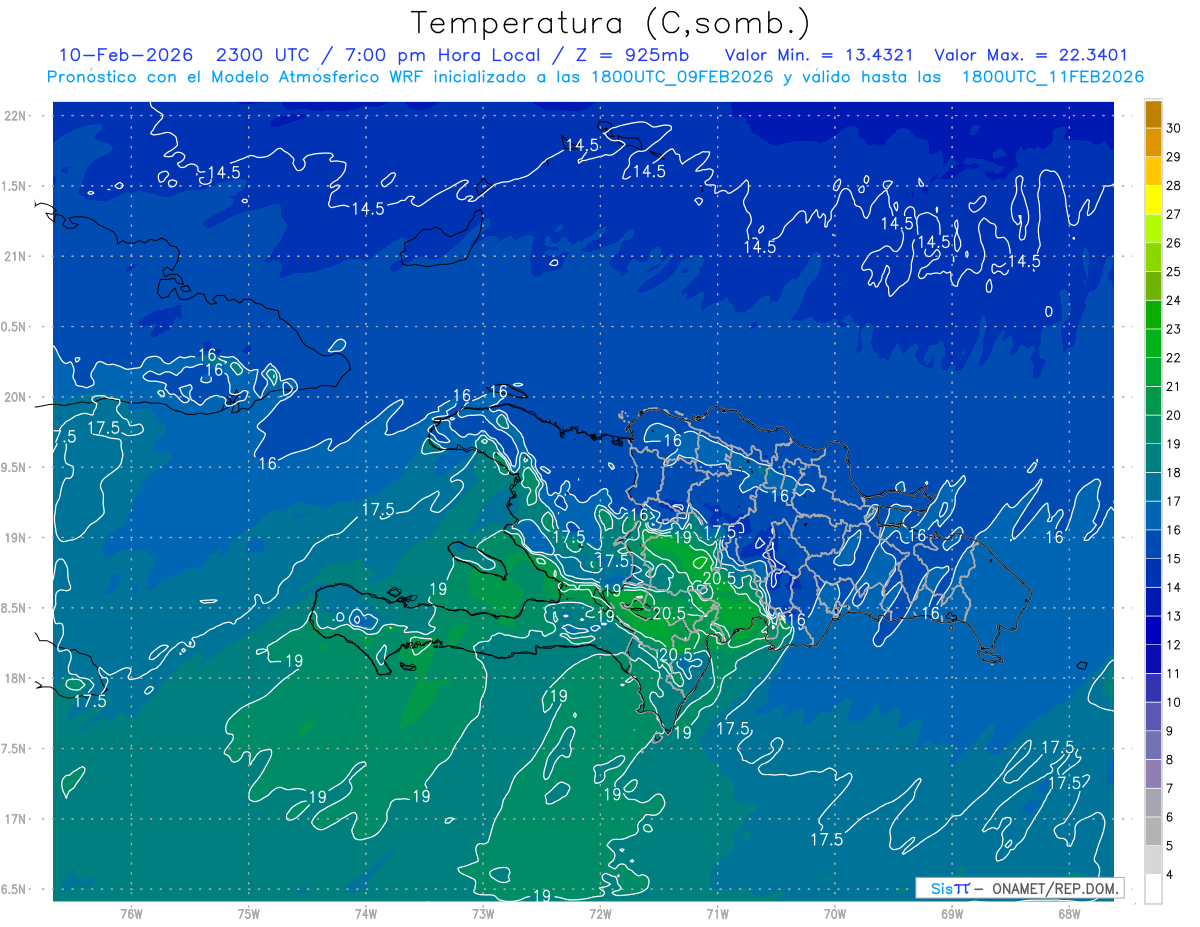Click the ONAMET/REP.DOM. logo box
The height and width of the screenshot is (927, 1200).
click(1019, 888)
